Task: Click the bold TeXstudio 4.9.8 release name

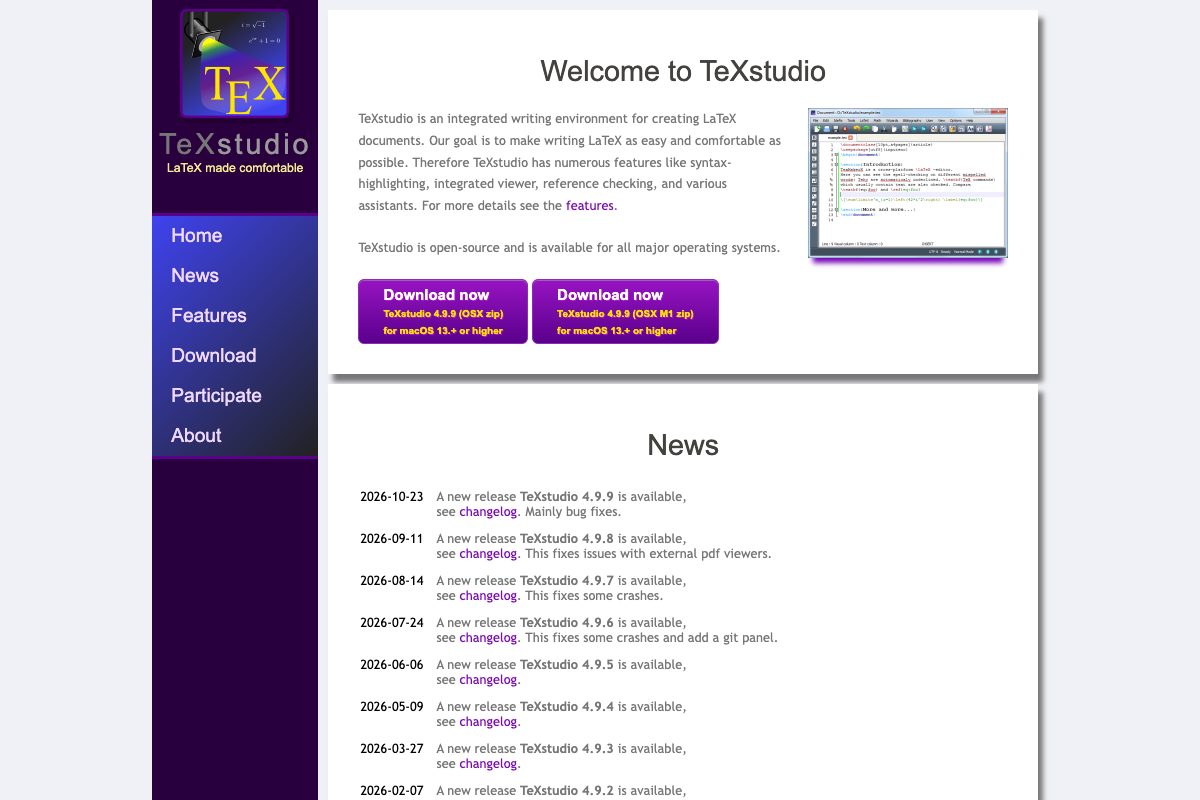Action: tap(567, 539)
